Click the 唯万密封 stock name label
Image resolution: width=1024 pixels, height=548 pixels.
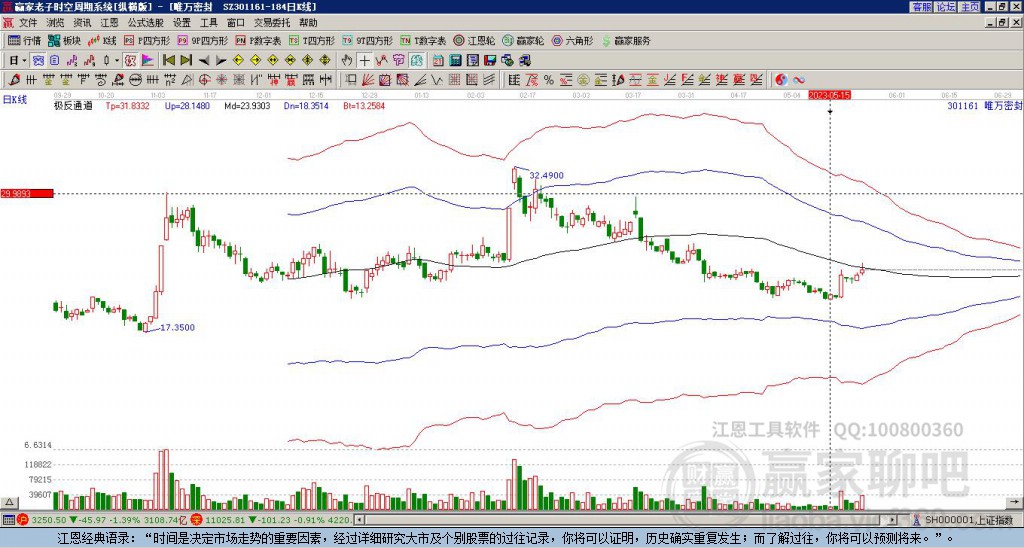point(1002,106)
